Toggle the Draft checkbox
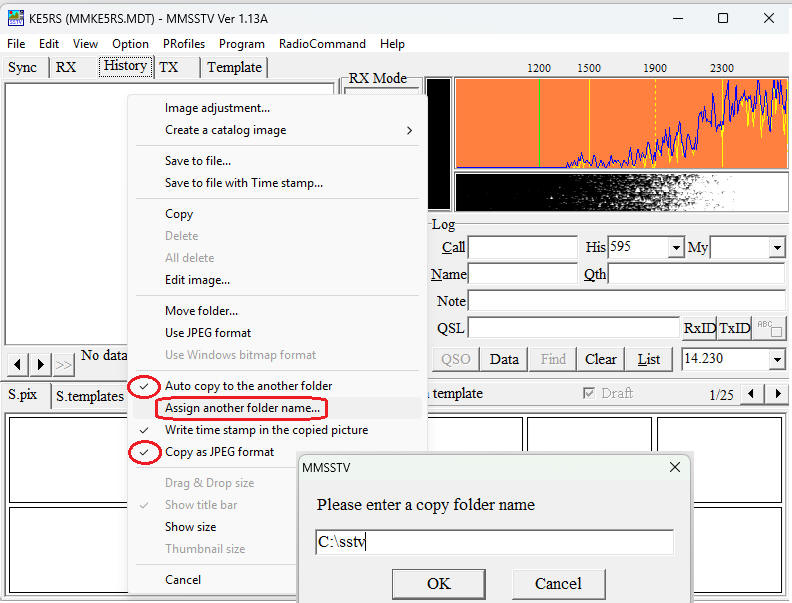The width and height of the screenshot is (792, 603). (x=590, y=393)
